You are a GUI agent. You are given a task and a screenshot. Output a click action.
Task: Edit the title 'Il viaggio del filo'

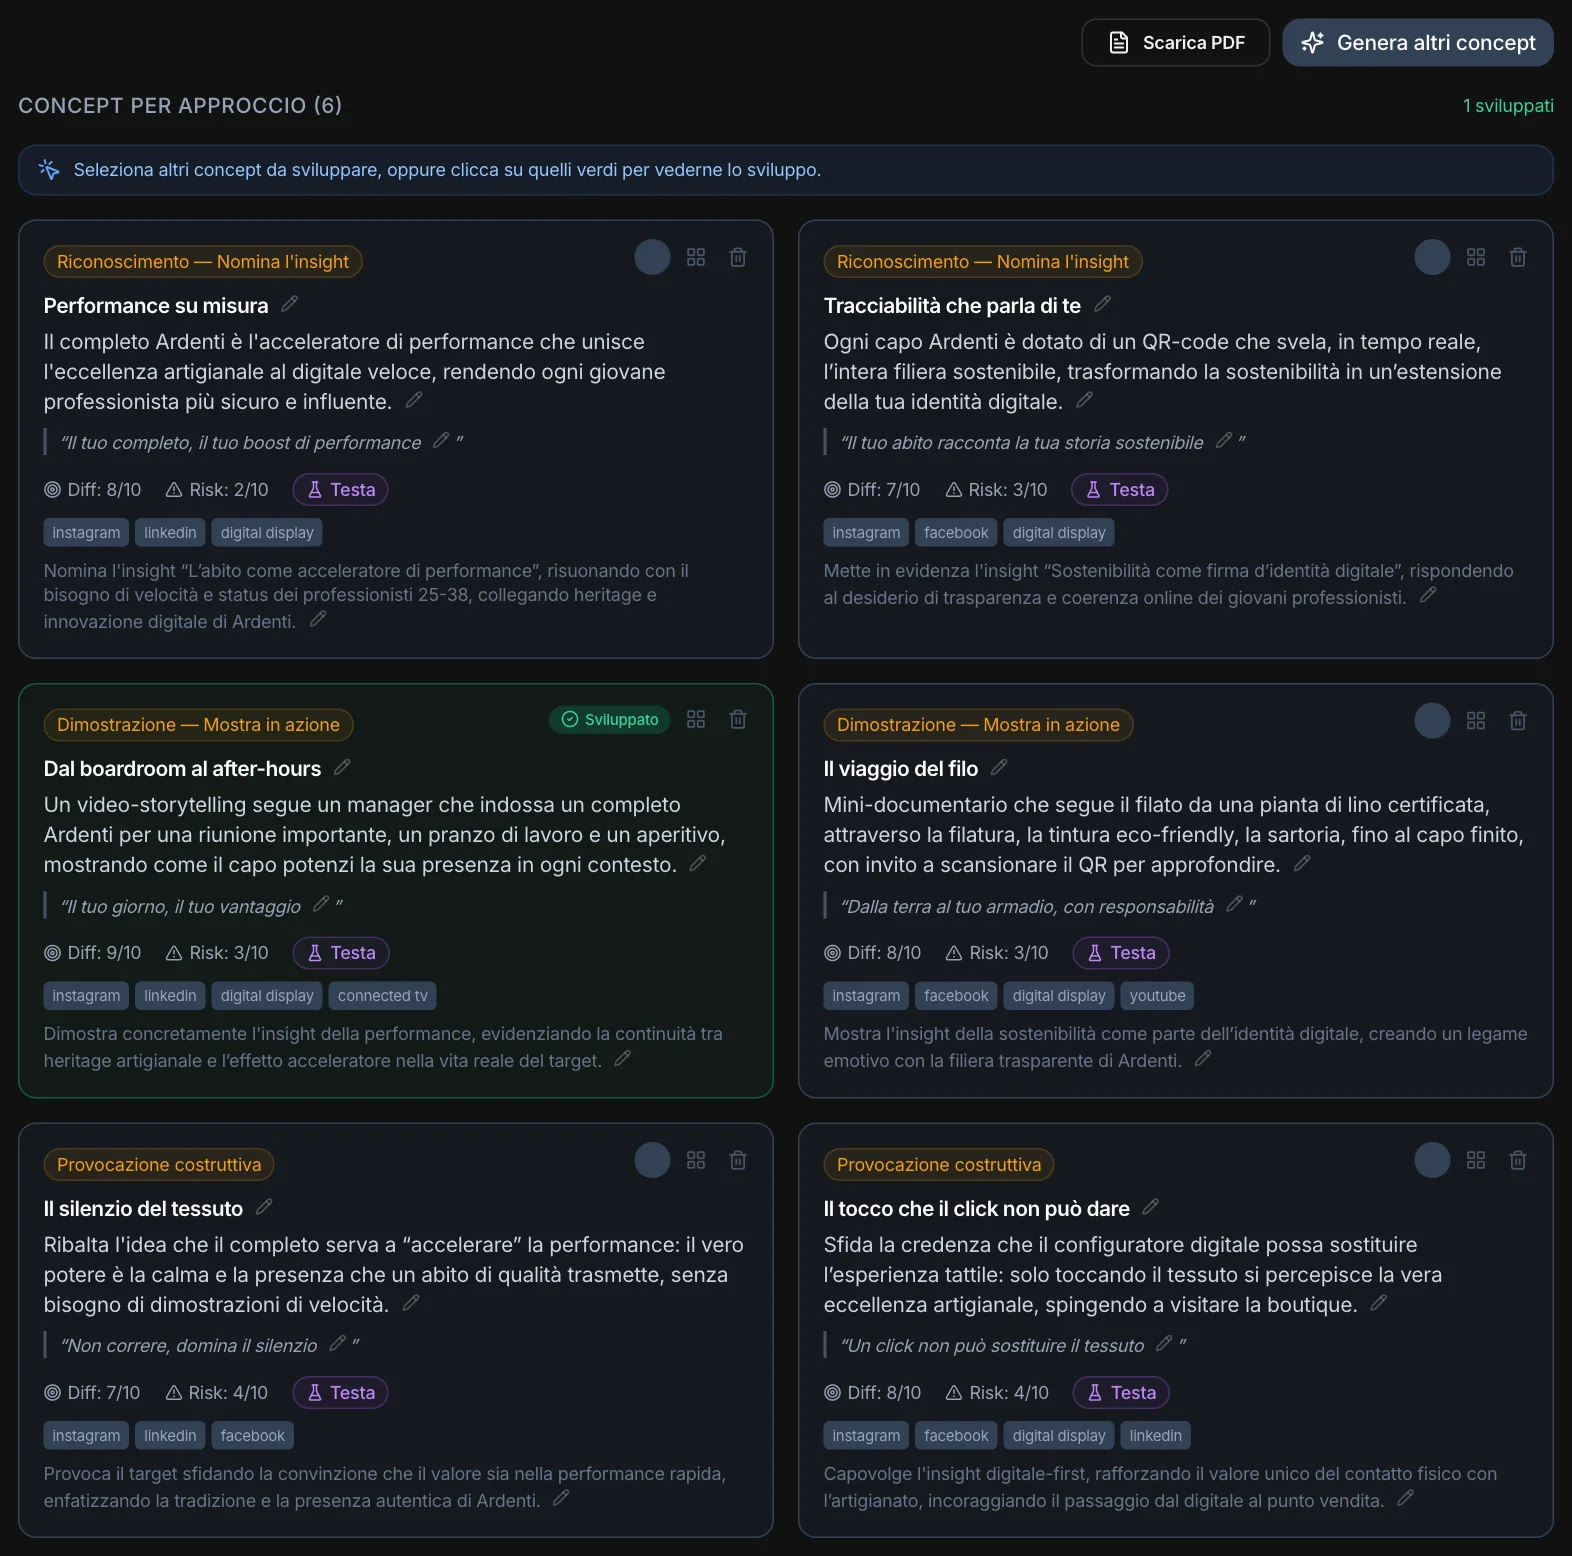point(999,767)
